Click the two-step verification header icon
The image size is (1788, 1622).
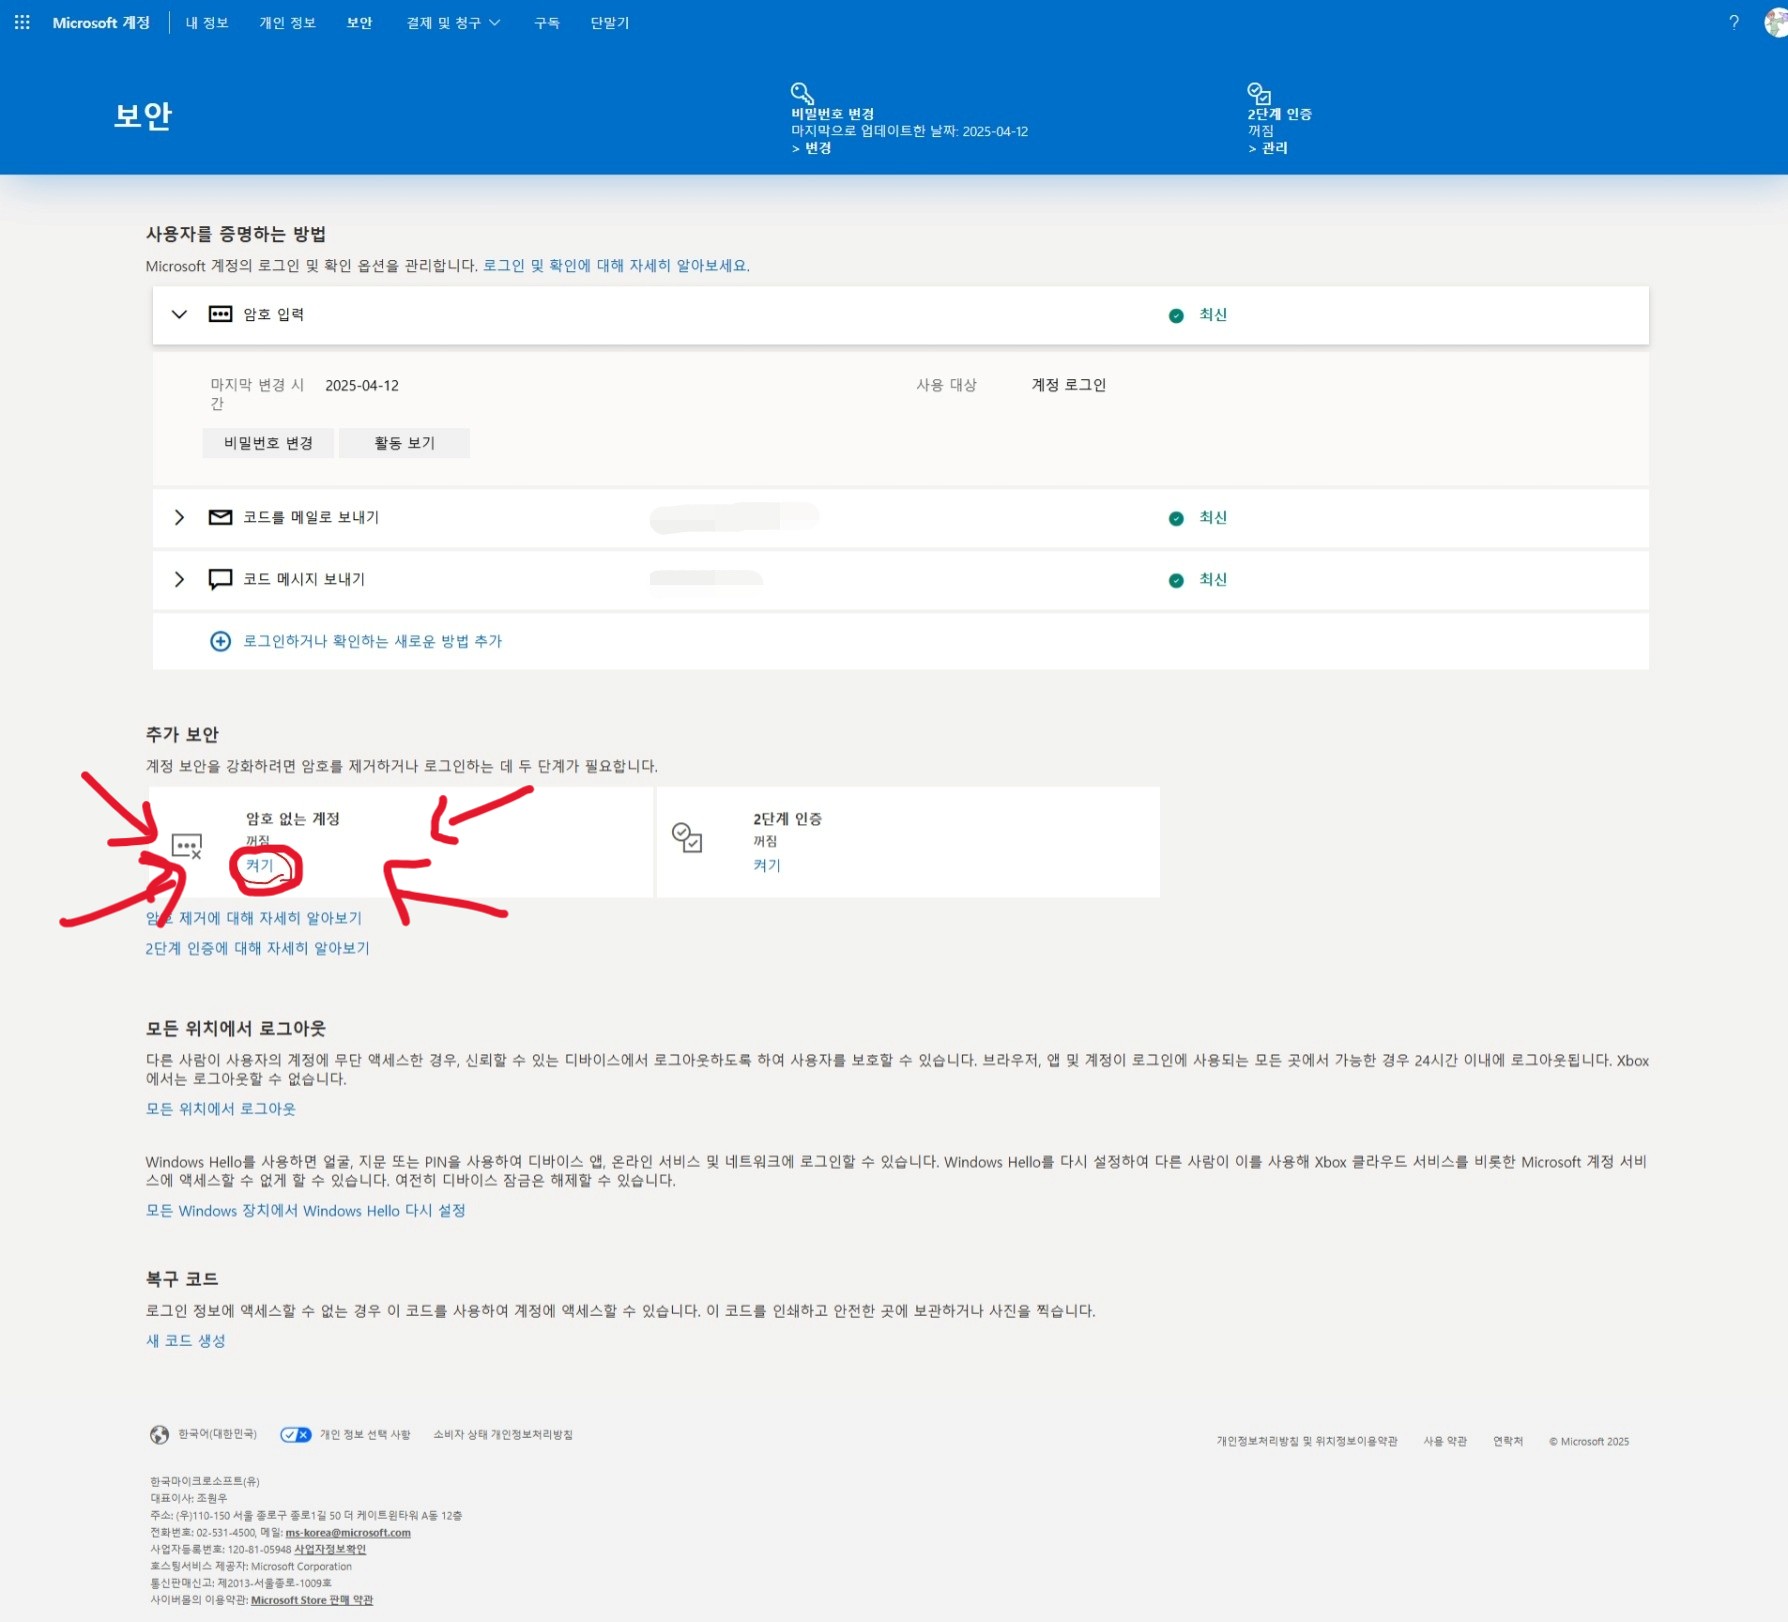pyautogui.click(x=1259, y=93)
